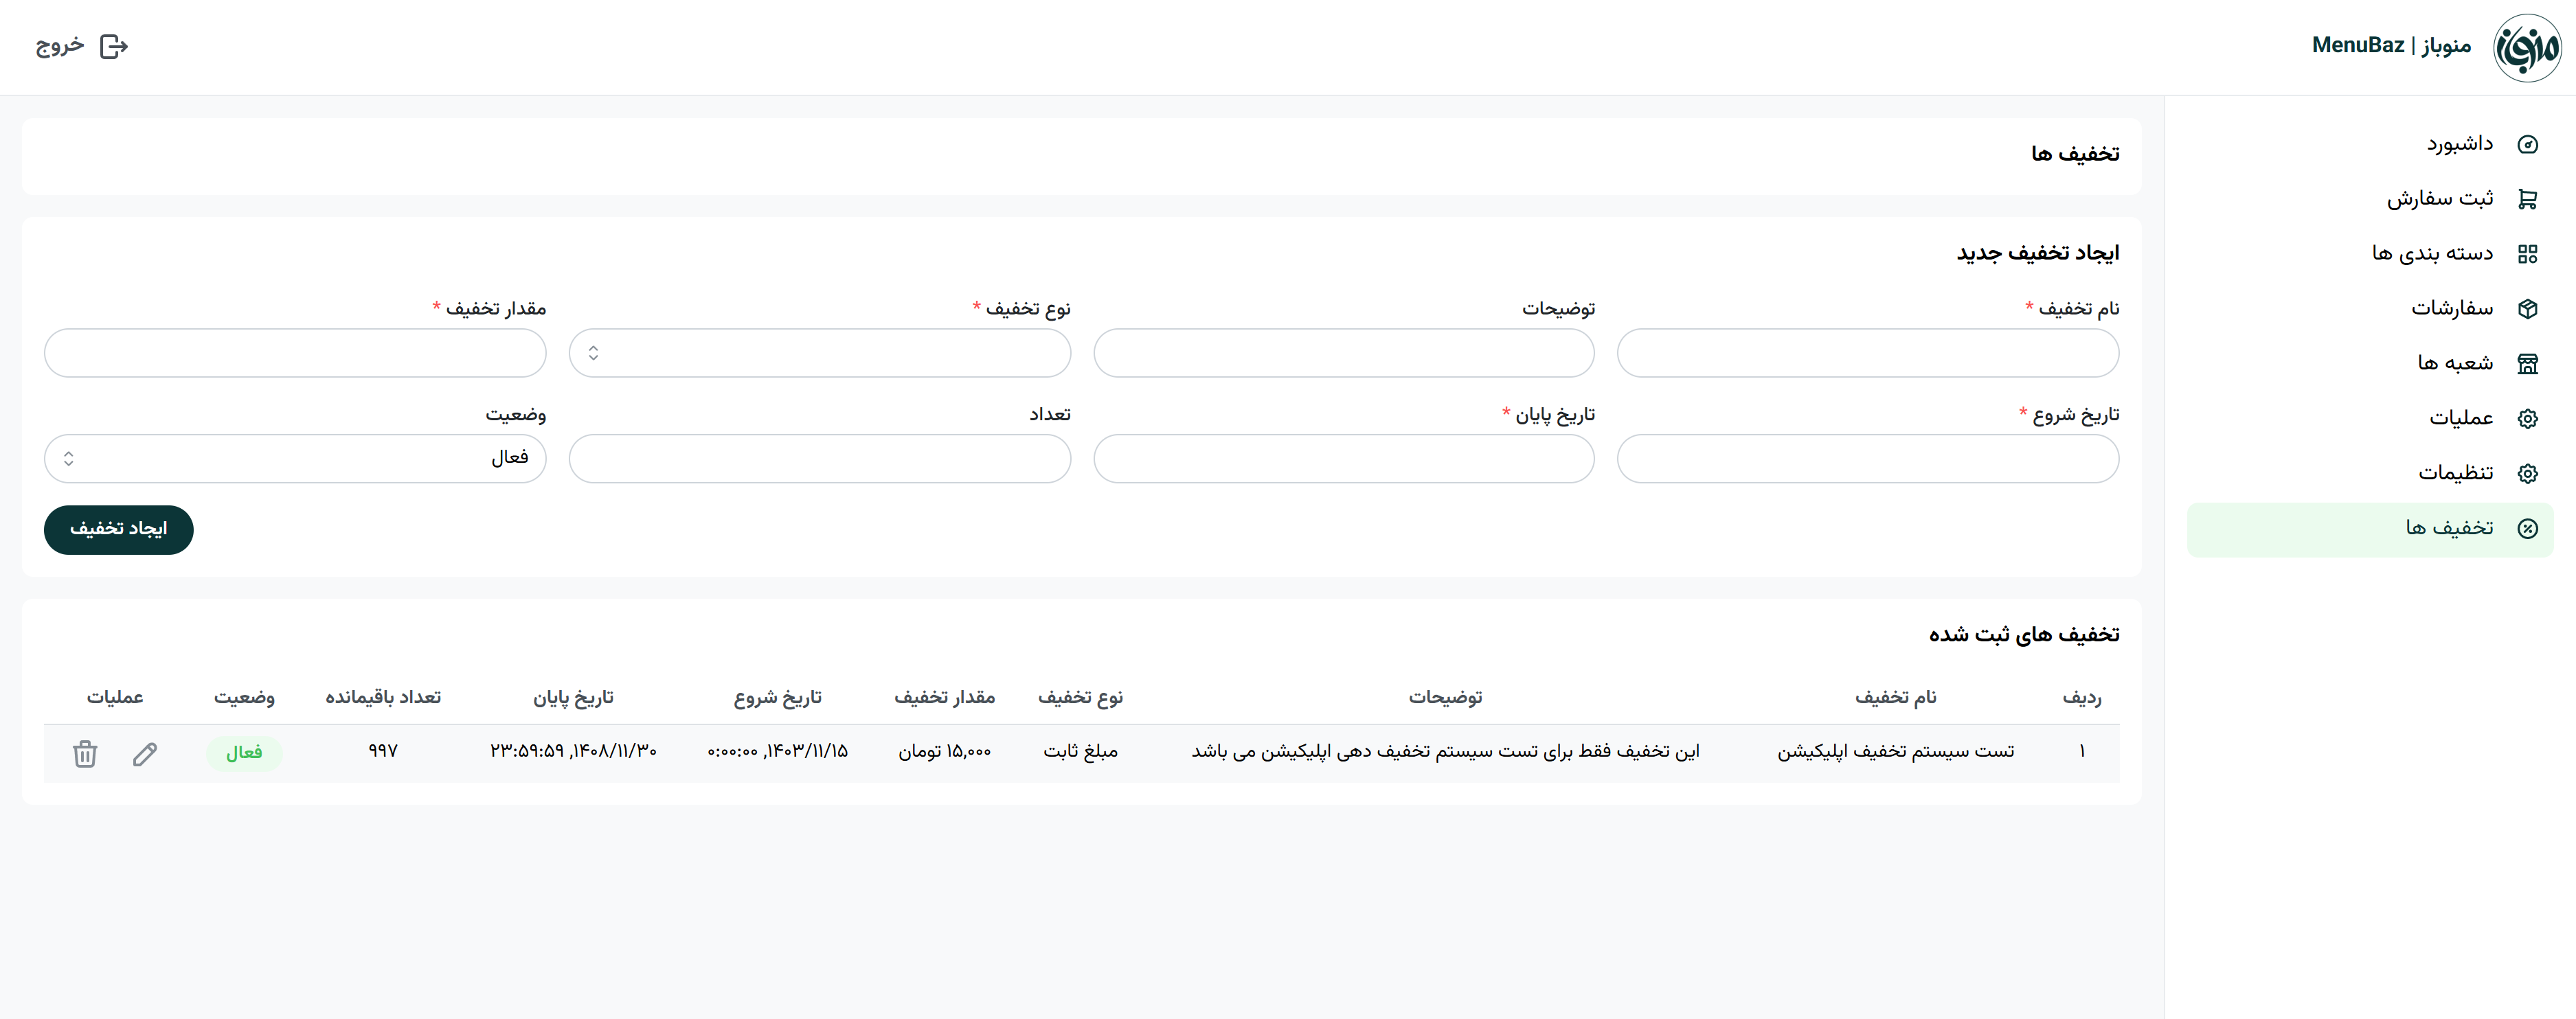This screenshot has width=2576, height=1019.
Task: Click the dashboard (داشبورد) compass icon
Action: pos(2527,145)
